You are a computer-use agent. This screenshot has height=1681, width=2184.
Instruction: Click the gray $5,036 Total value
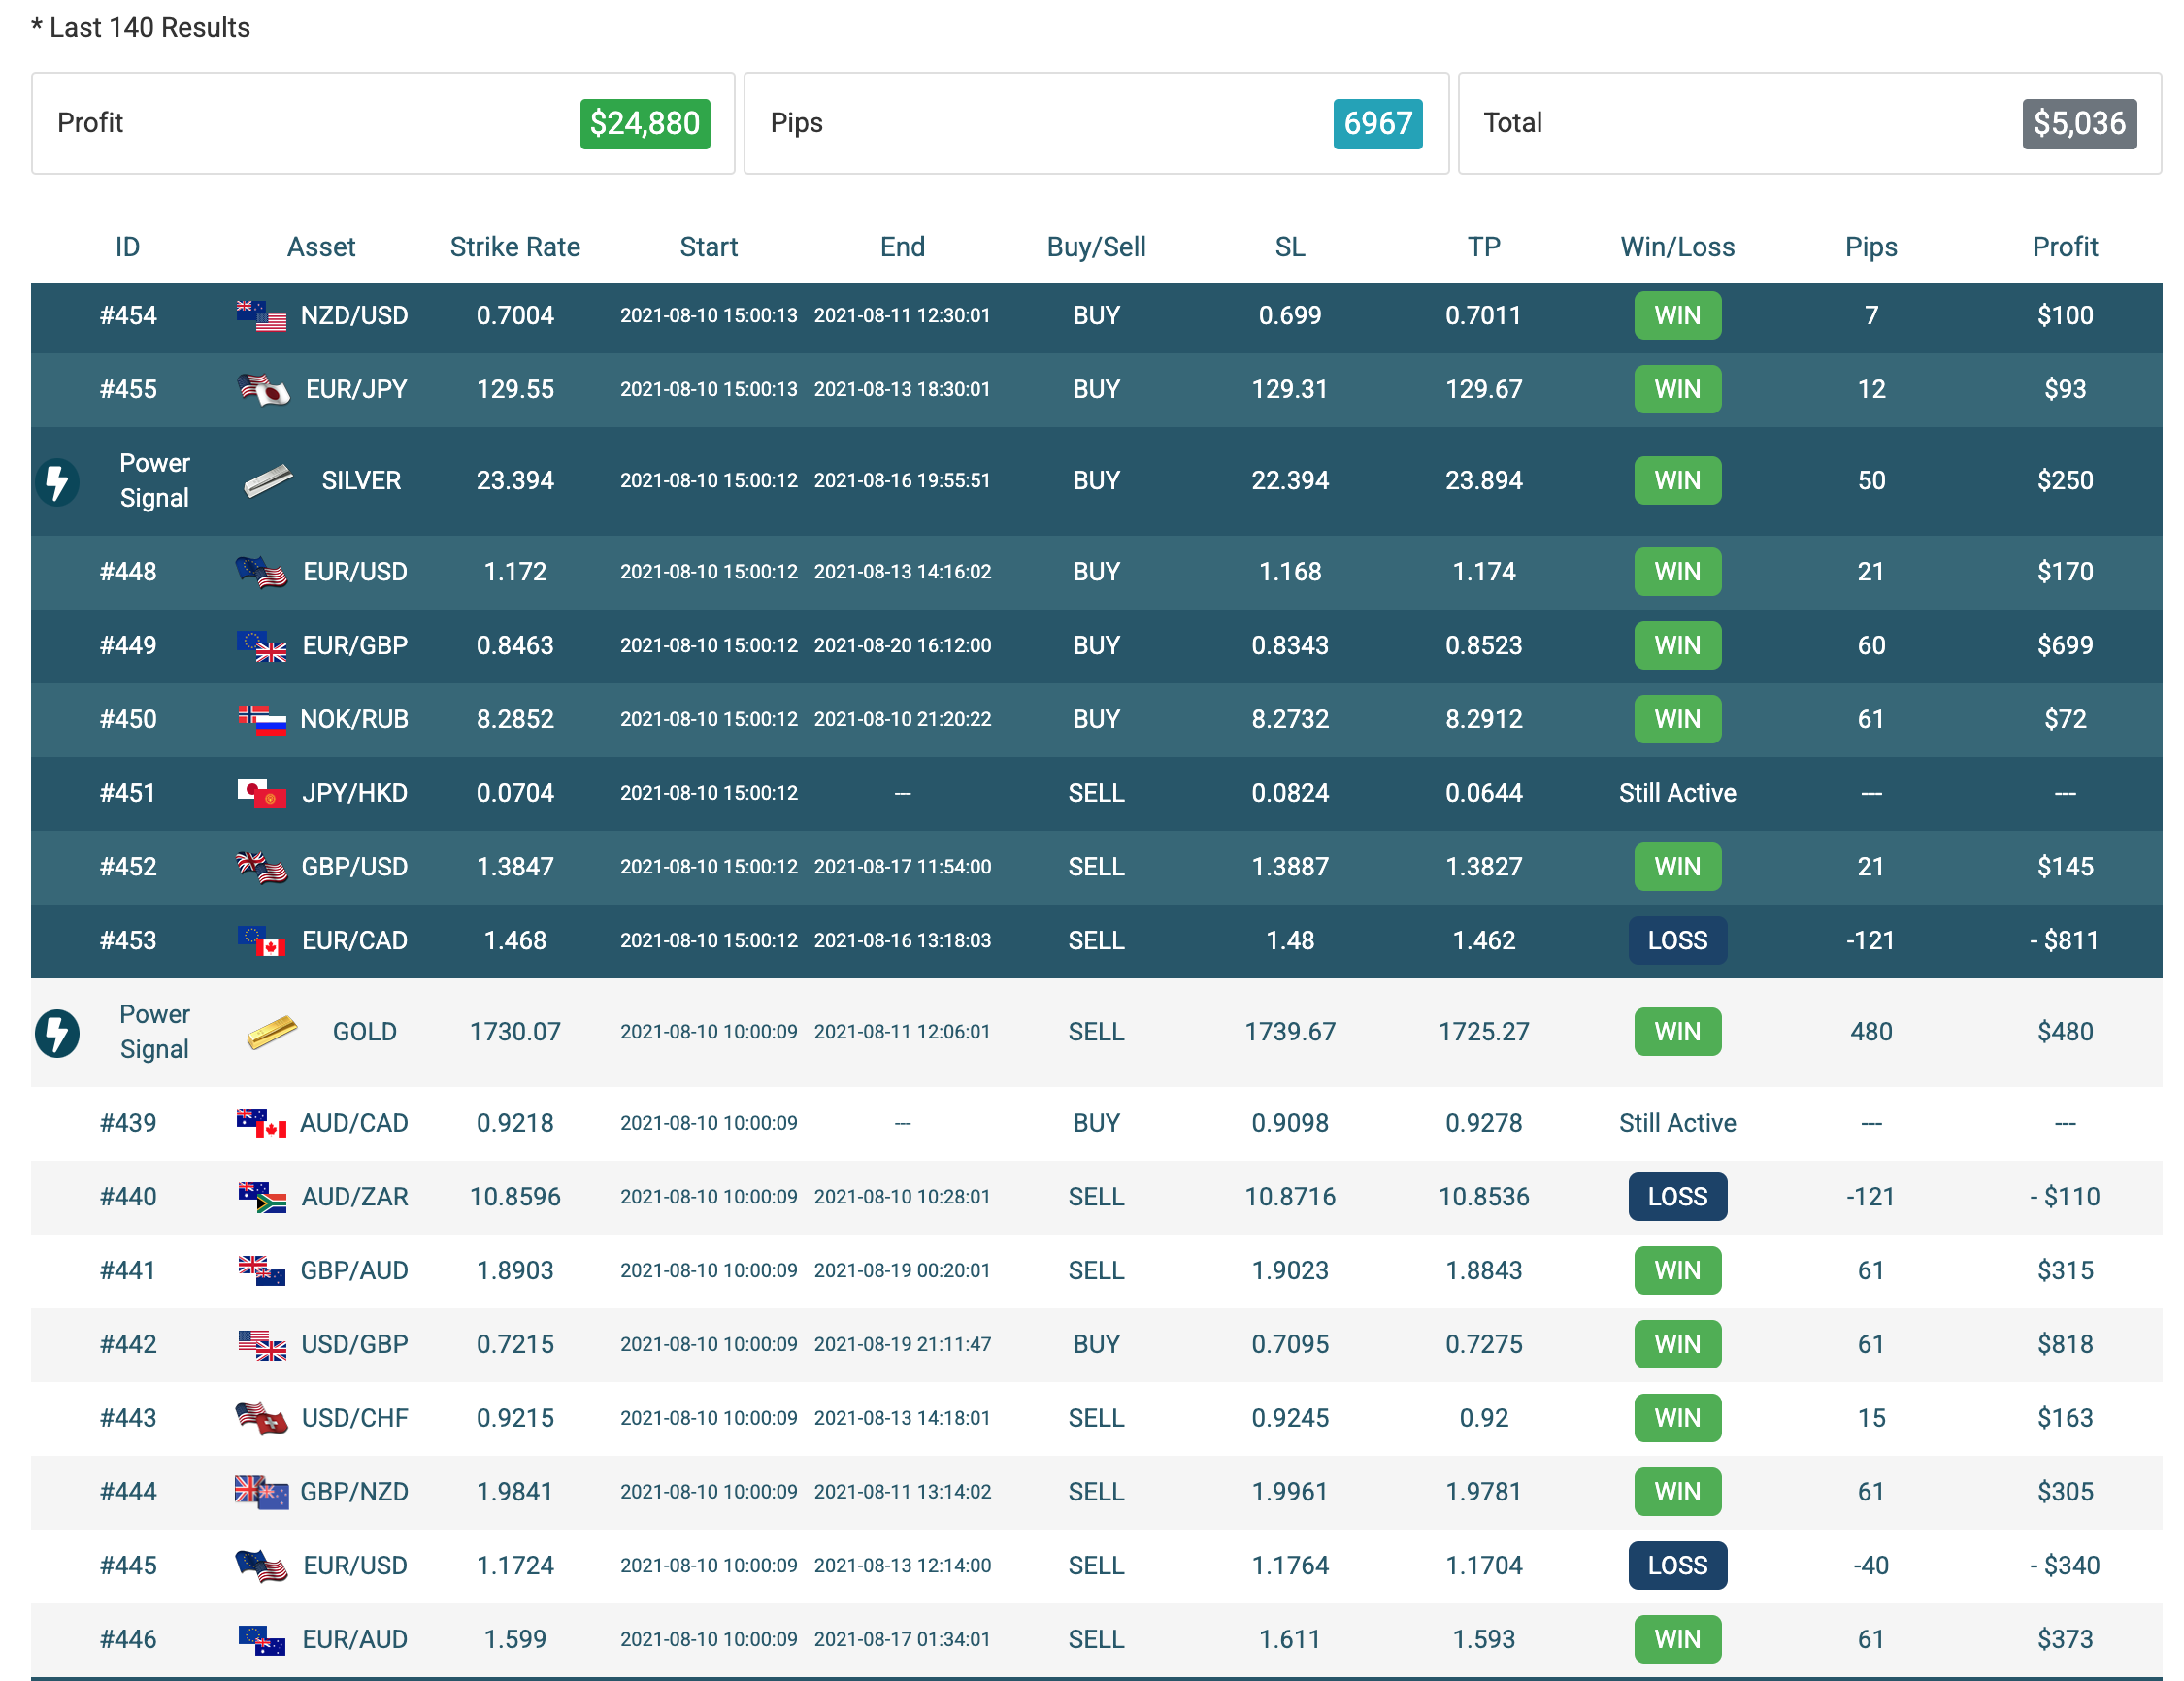pos(2080,123)
